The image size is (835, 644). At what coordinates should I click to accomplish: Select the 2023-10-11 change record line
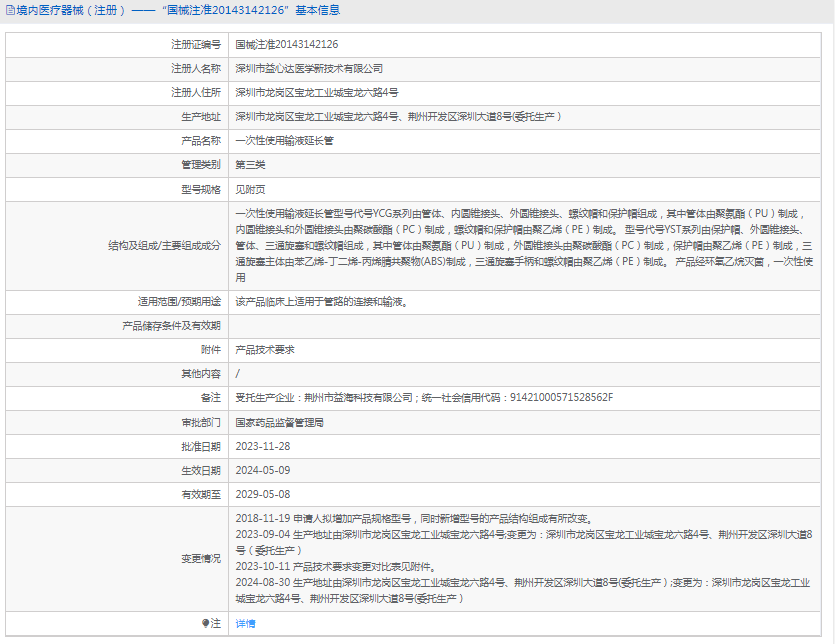pos(335,566)
